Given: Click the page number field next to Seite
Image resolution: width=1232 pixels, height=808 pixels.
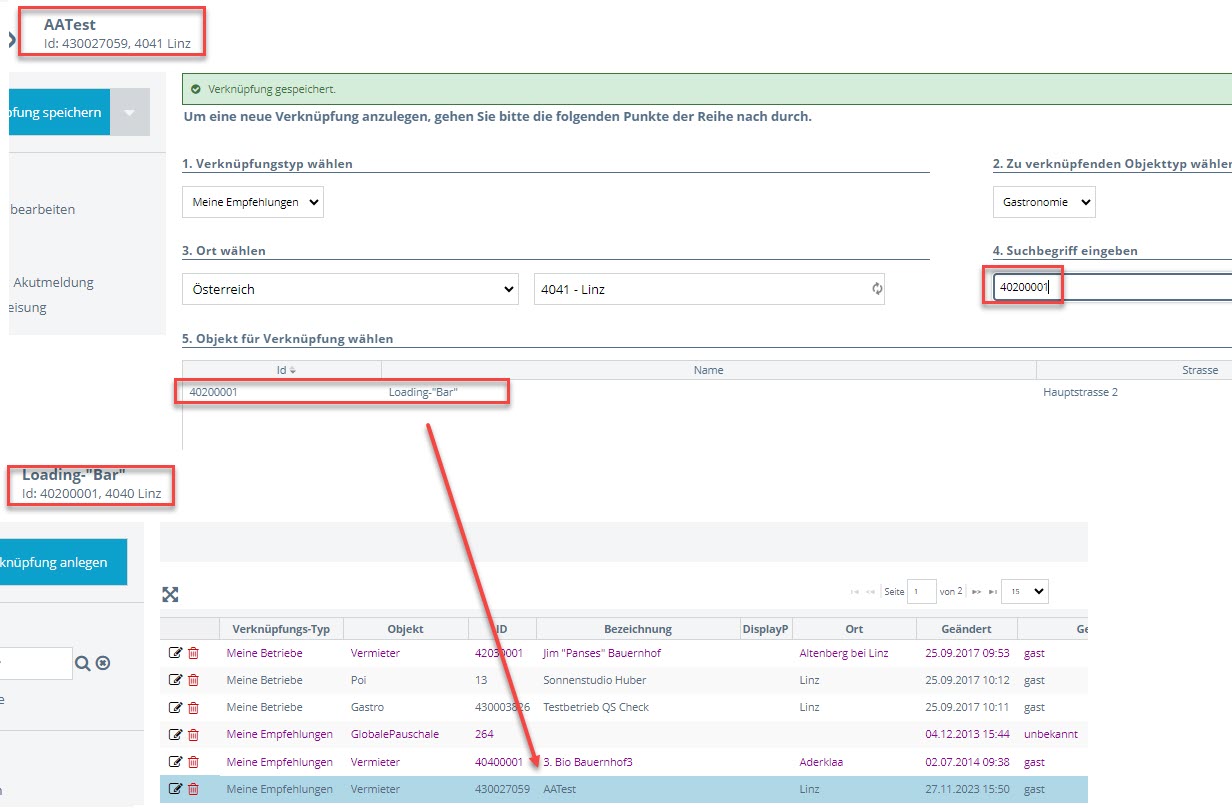Looking at the screenshot, I should (x=922, y=591).
